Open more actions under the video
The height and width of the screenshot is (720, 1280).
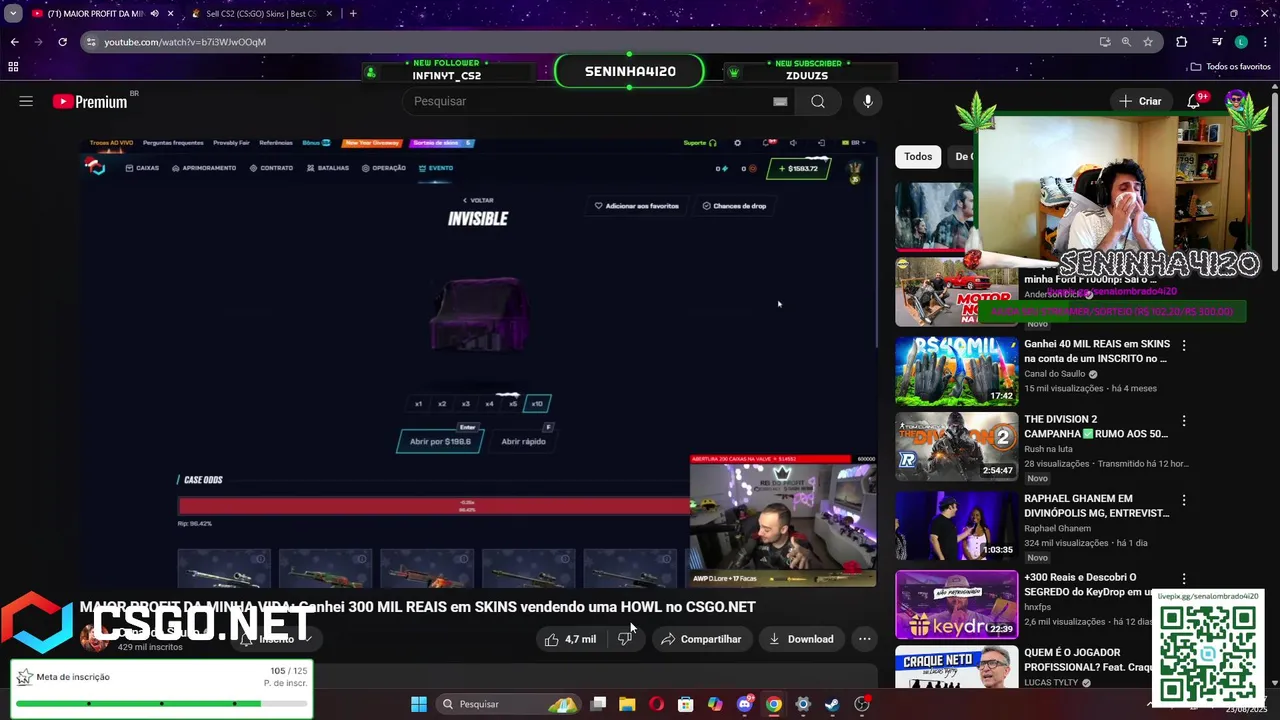865,639
